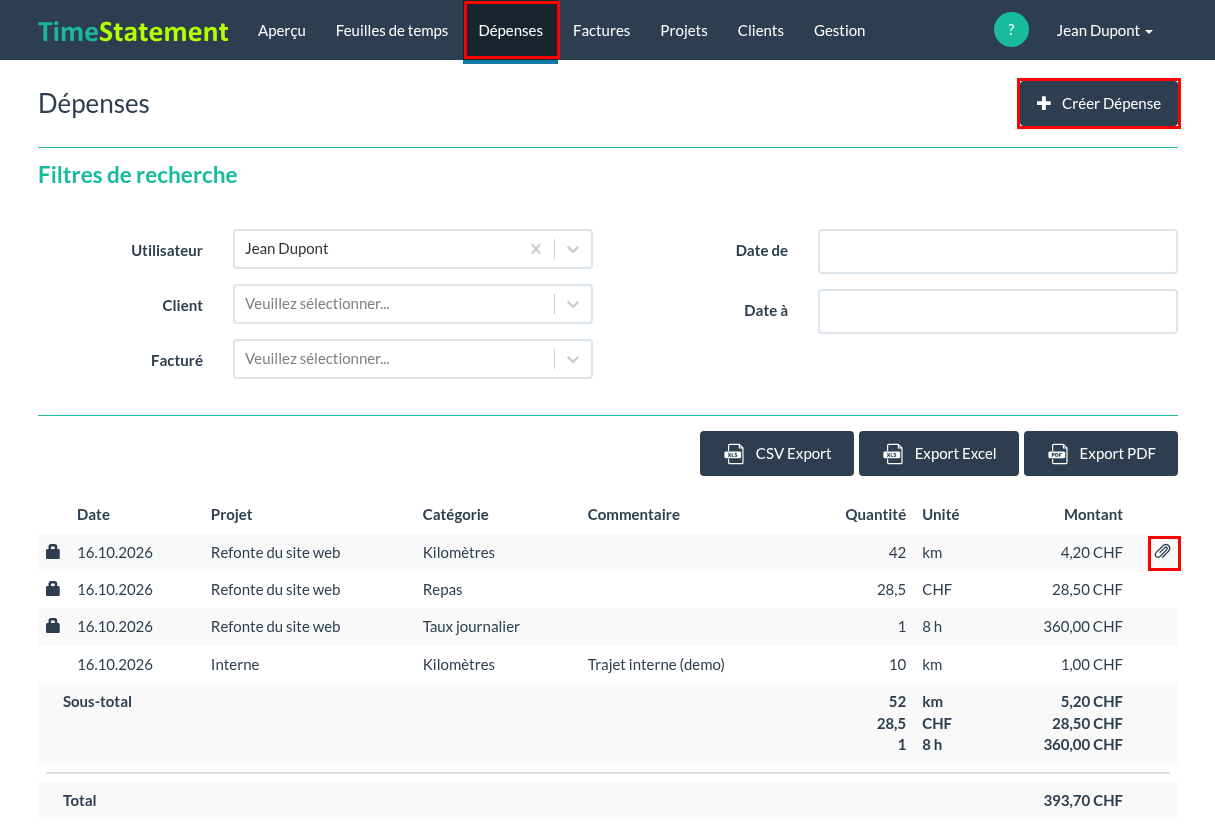This screenshot has width=1215, height=828.
Task: Click the Repas category cell
Action: (x=443, y=590)
